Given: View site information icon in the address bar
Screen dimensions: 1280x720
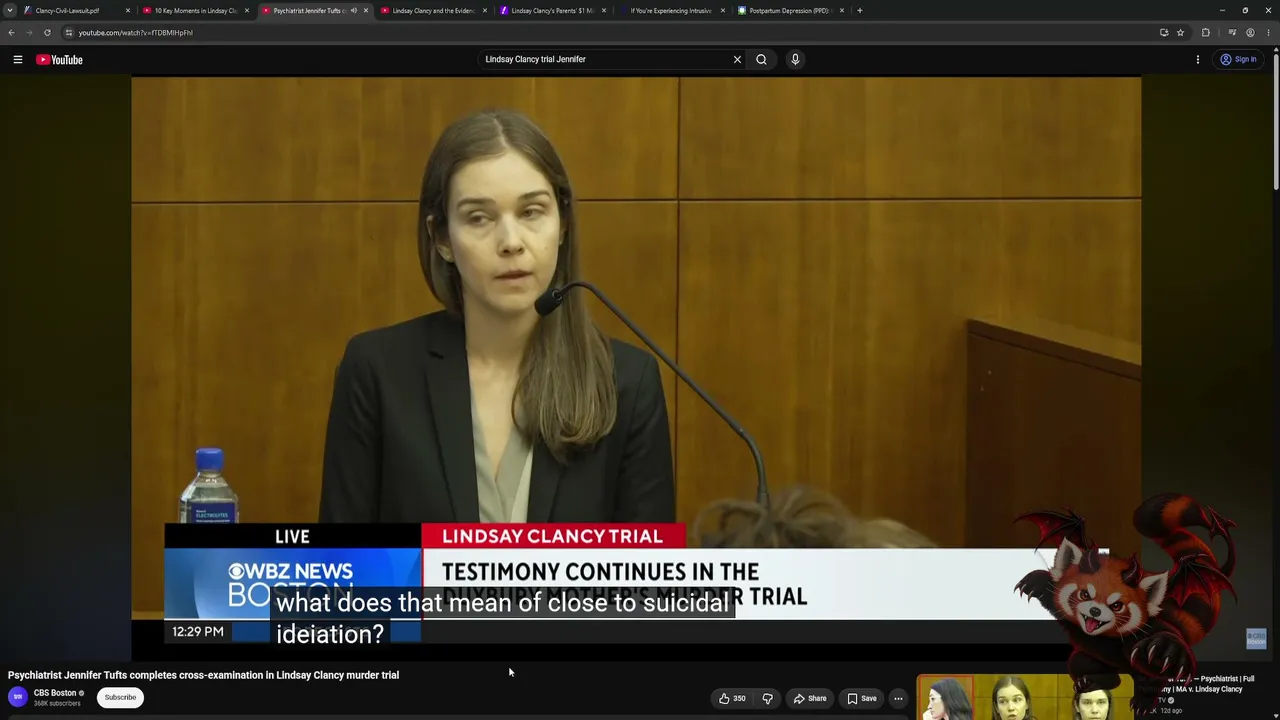Looking at the screenshot, I should pyautogui.click(x=69, y=32).
